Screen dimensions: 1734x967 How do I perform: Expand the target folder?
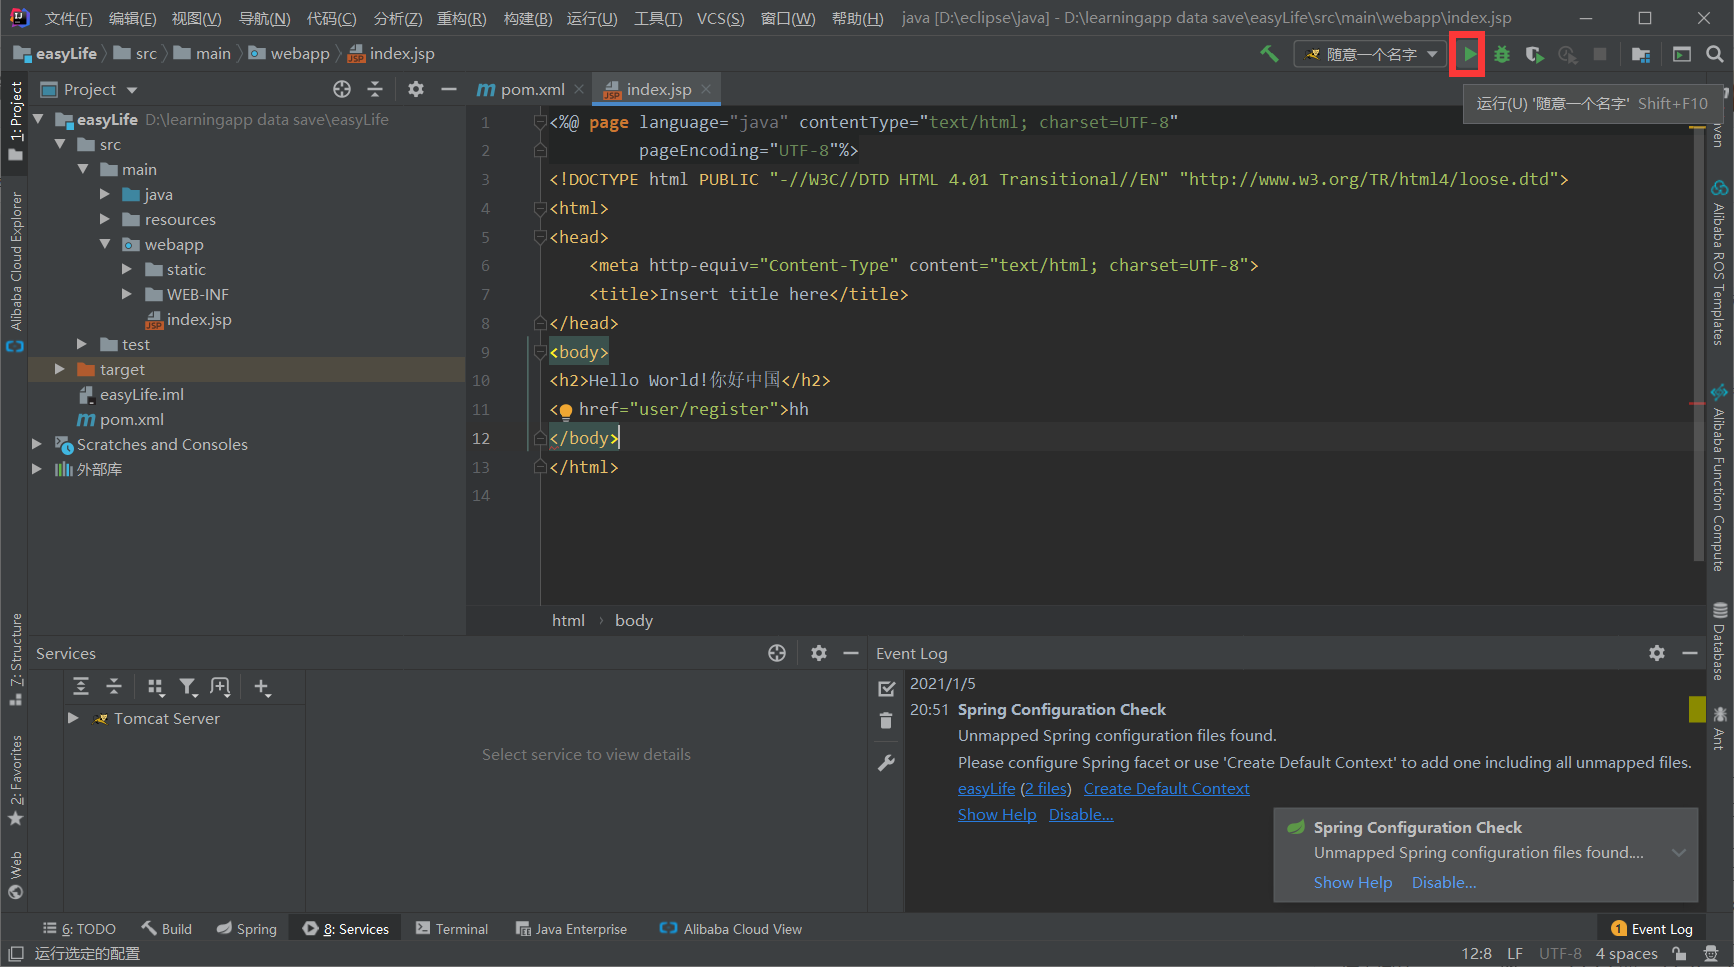pos(60,369)
